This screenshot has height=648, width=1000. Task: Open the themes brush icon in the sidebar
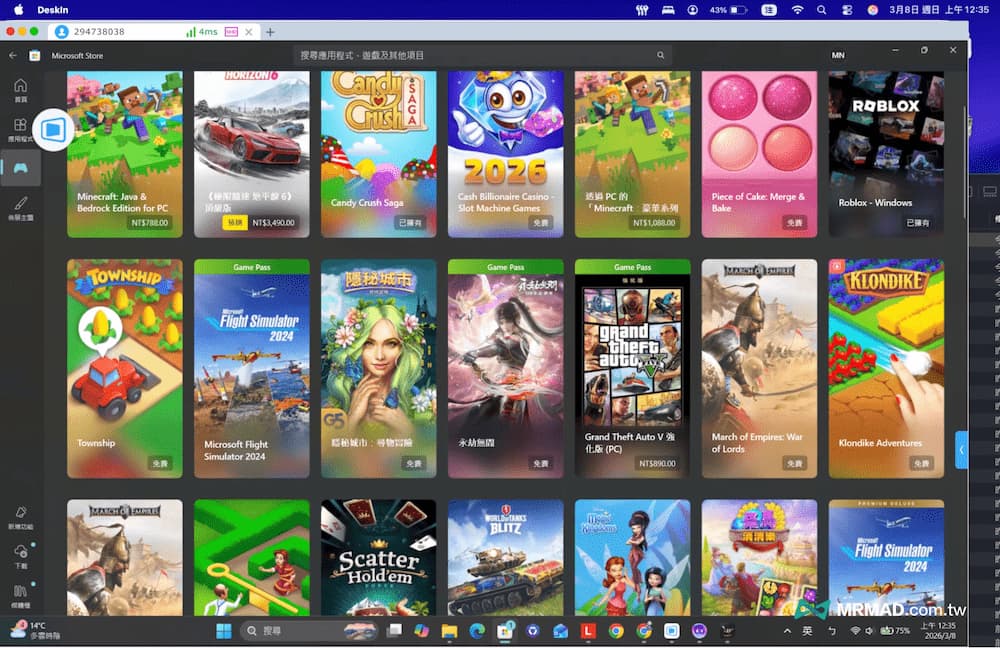(x=20, y=207)
